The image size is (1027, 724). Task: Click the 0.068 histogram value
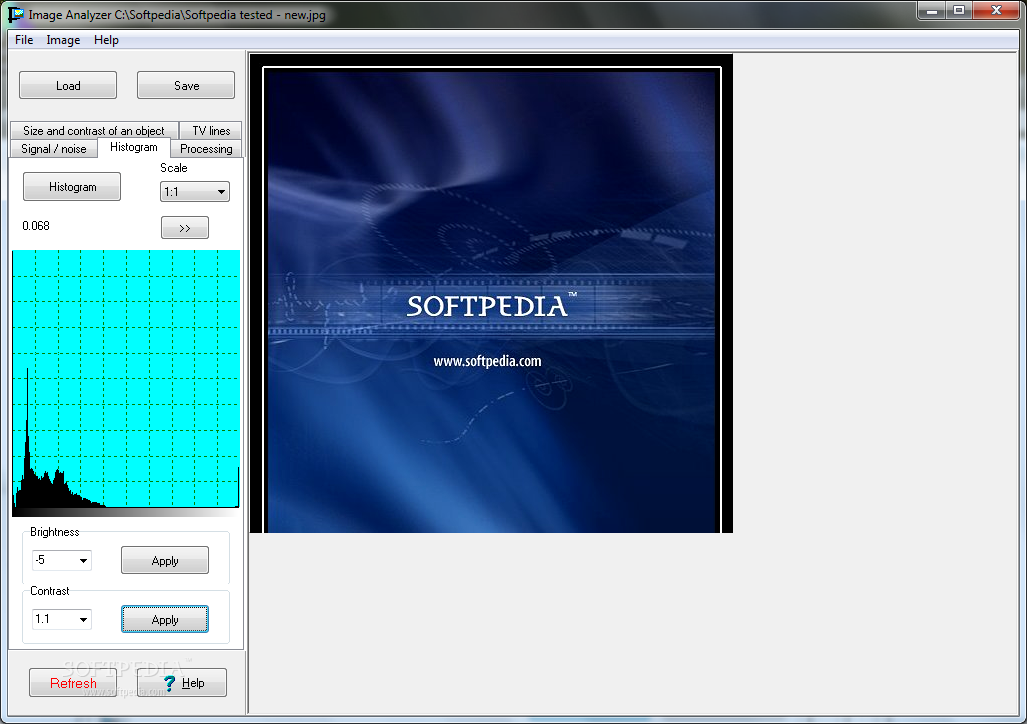tap(36, 225)
